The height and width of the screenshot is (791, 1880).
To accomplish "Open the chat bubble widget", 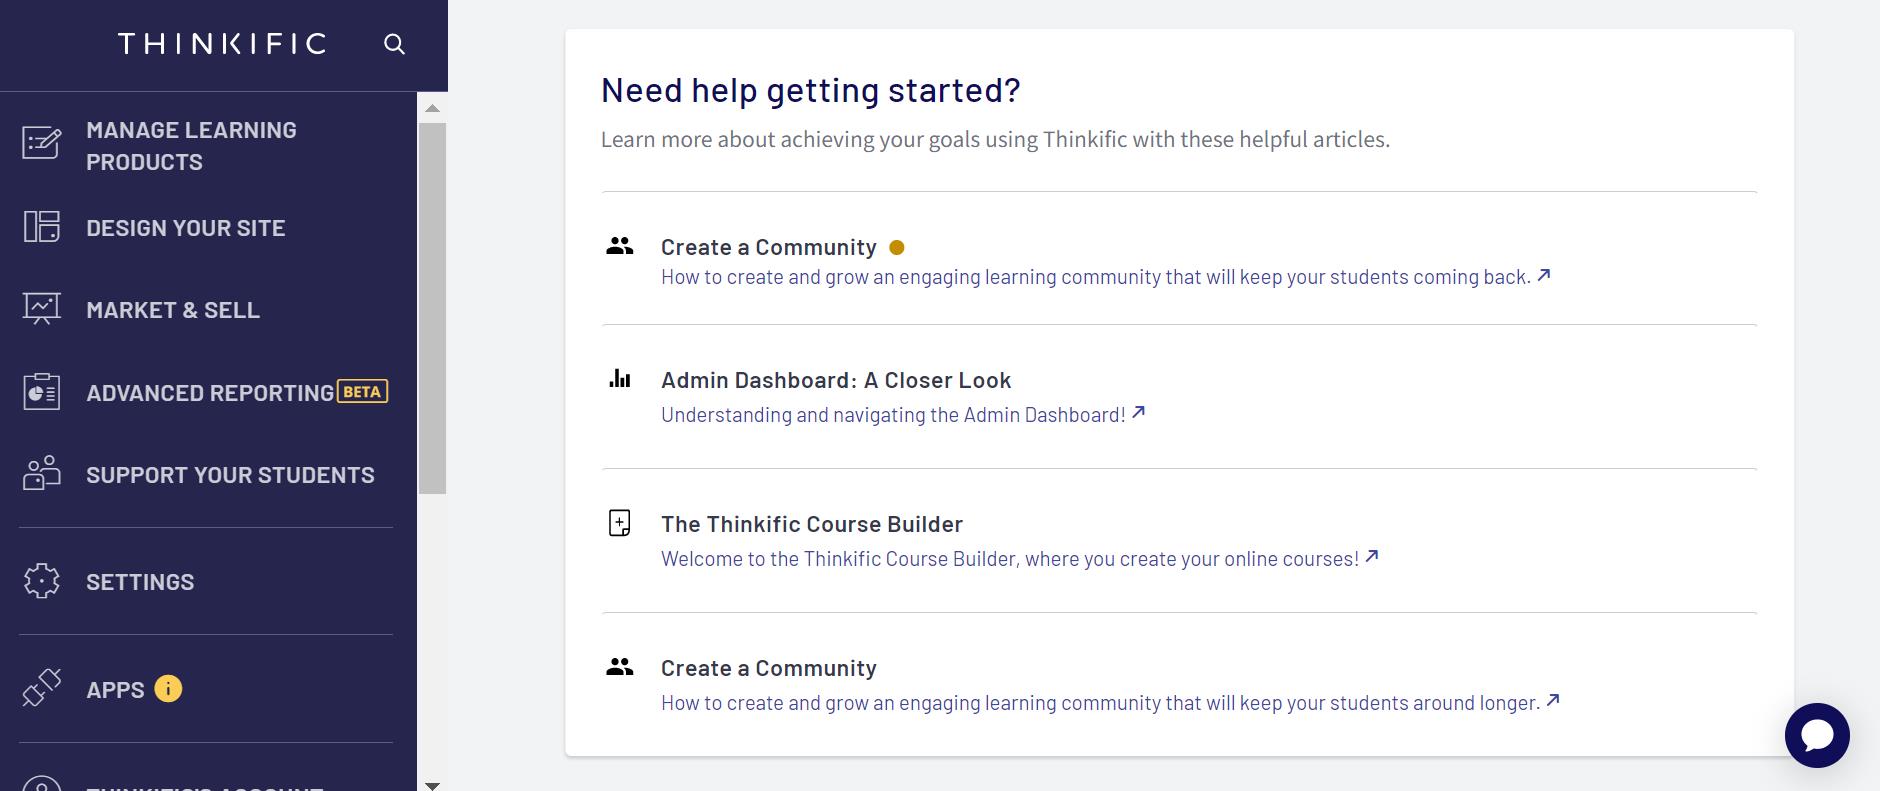I will [x=1817, y=735].
